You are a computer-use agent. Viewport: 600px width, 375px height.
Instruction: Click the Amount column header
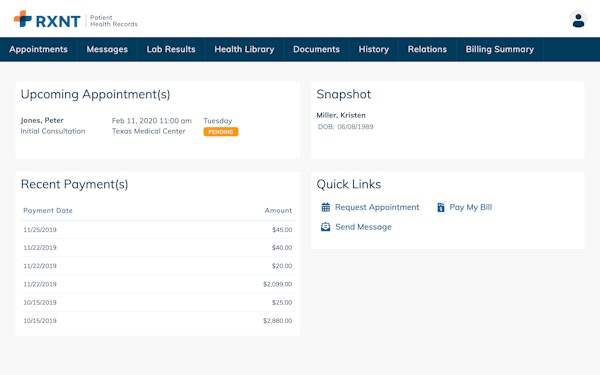(x=278, y=210)
